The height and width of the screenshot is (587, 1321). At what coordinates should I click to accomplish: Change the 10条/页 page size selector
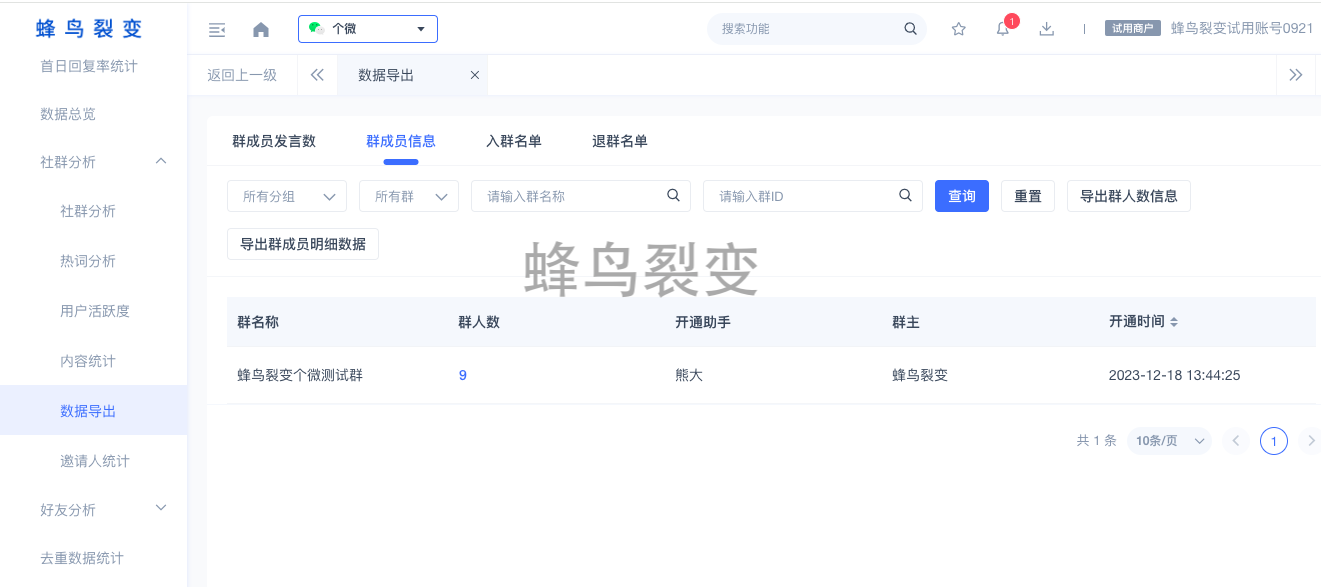[x=1168, y=441]
